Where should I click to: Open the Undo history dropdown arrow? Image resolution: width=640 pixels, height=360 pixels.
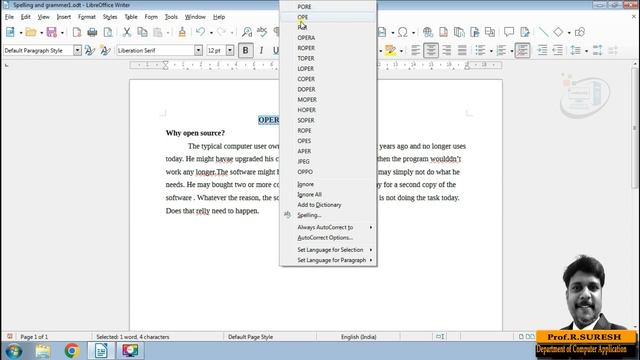[211, 32]
